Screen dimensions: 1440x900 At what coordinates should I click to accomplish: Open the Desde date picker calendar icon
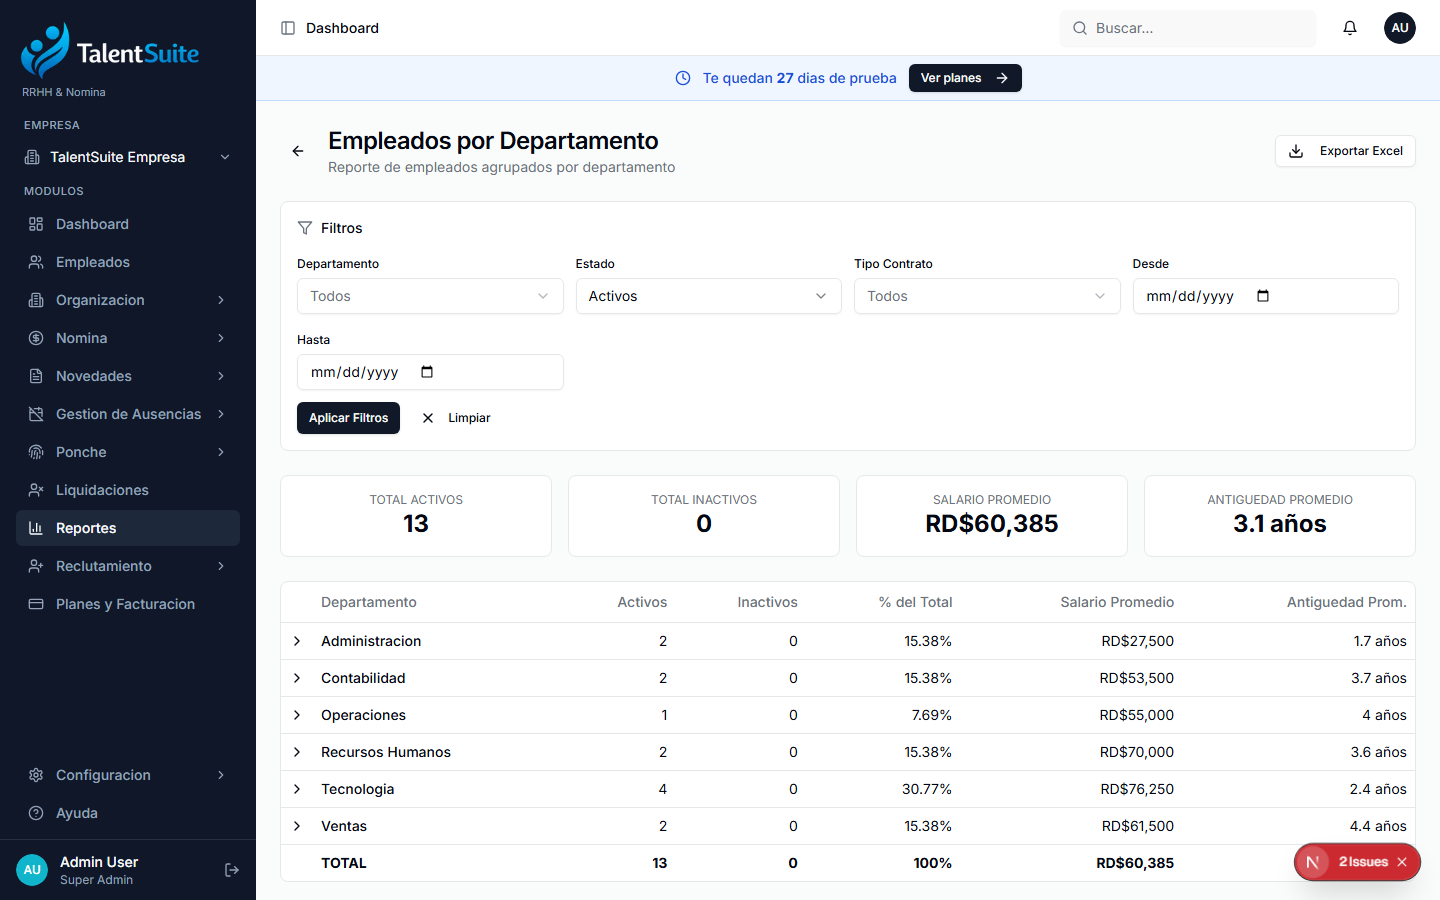tap(1263, 296)
